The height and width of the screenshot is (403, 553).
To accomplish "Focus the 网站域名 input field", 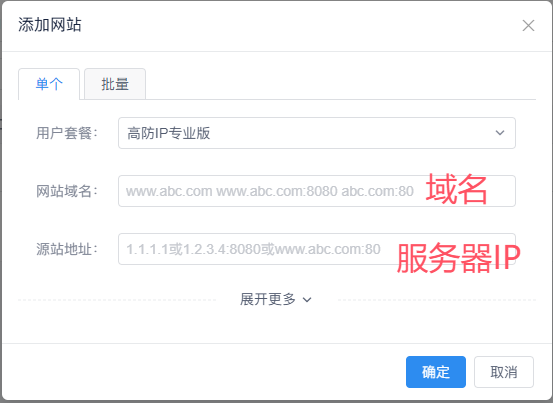I will pyautogui.click(x=317, y=191).
